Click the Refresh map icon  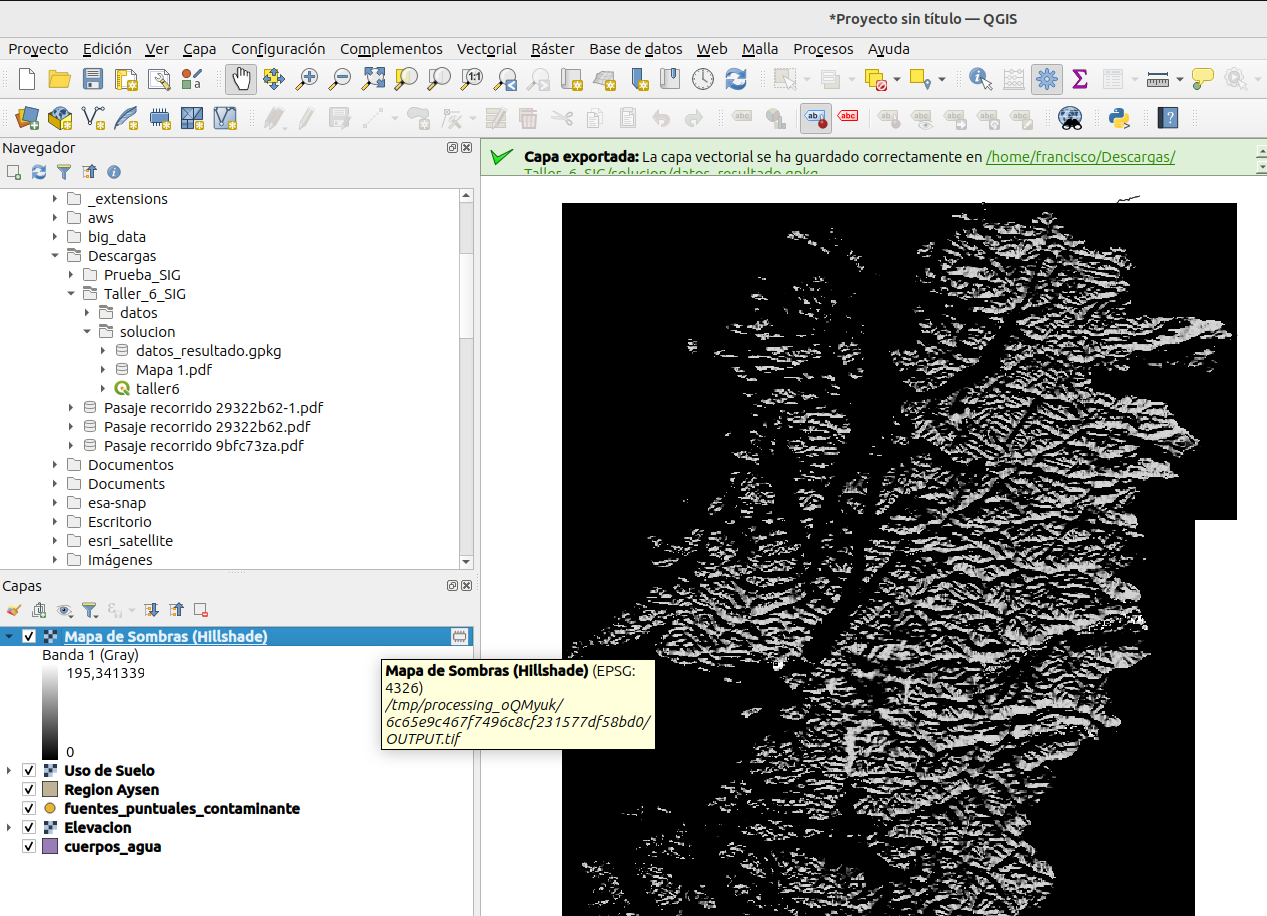pos(736,79)
